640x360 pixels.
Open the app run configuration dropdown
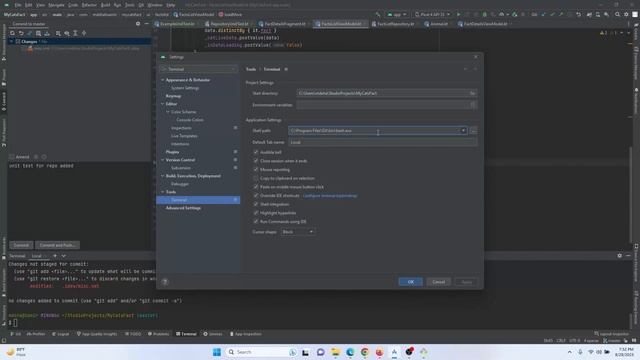(397, 14)
